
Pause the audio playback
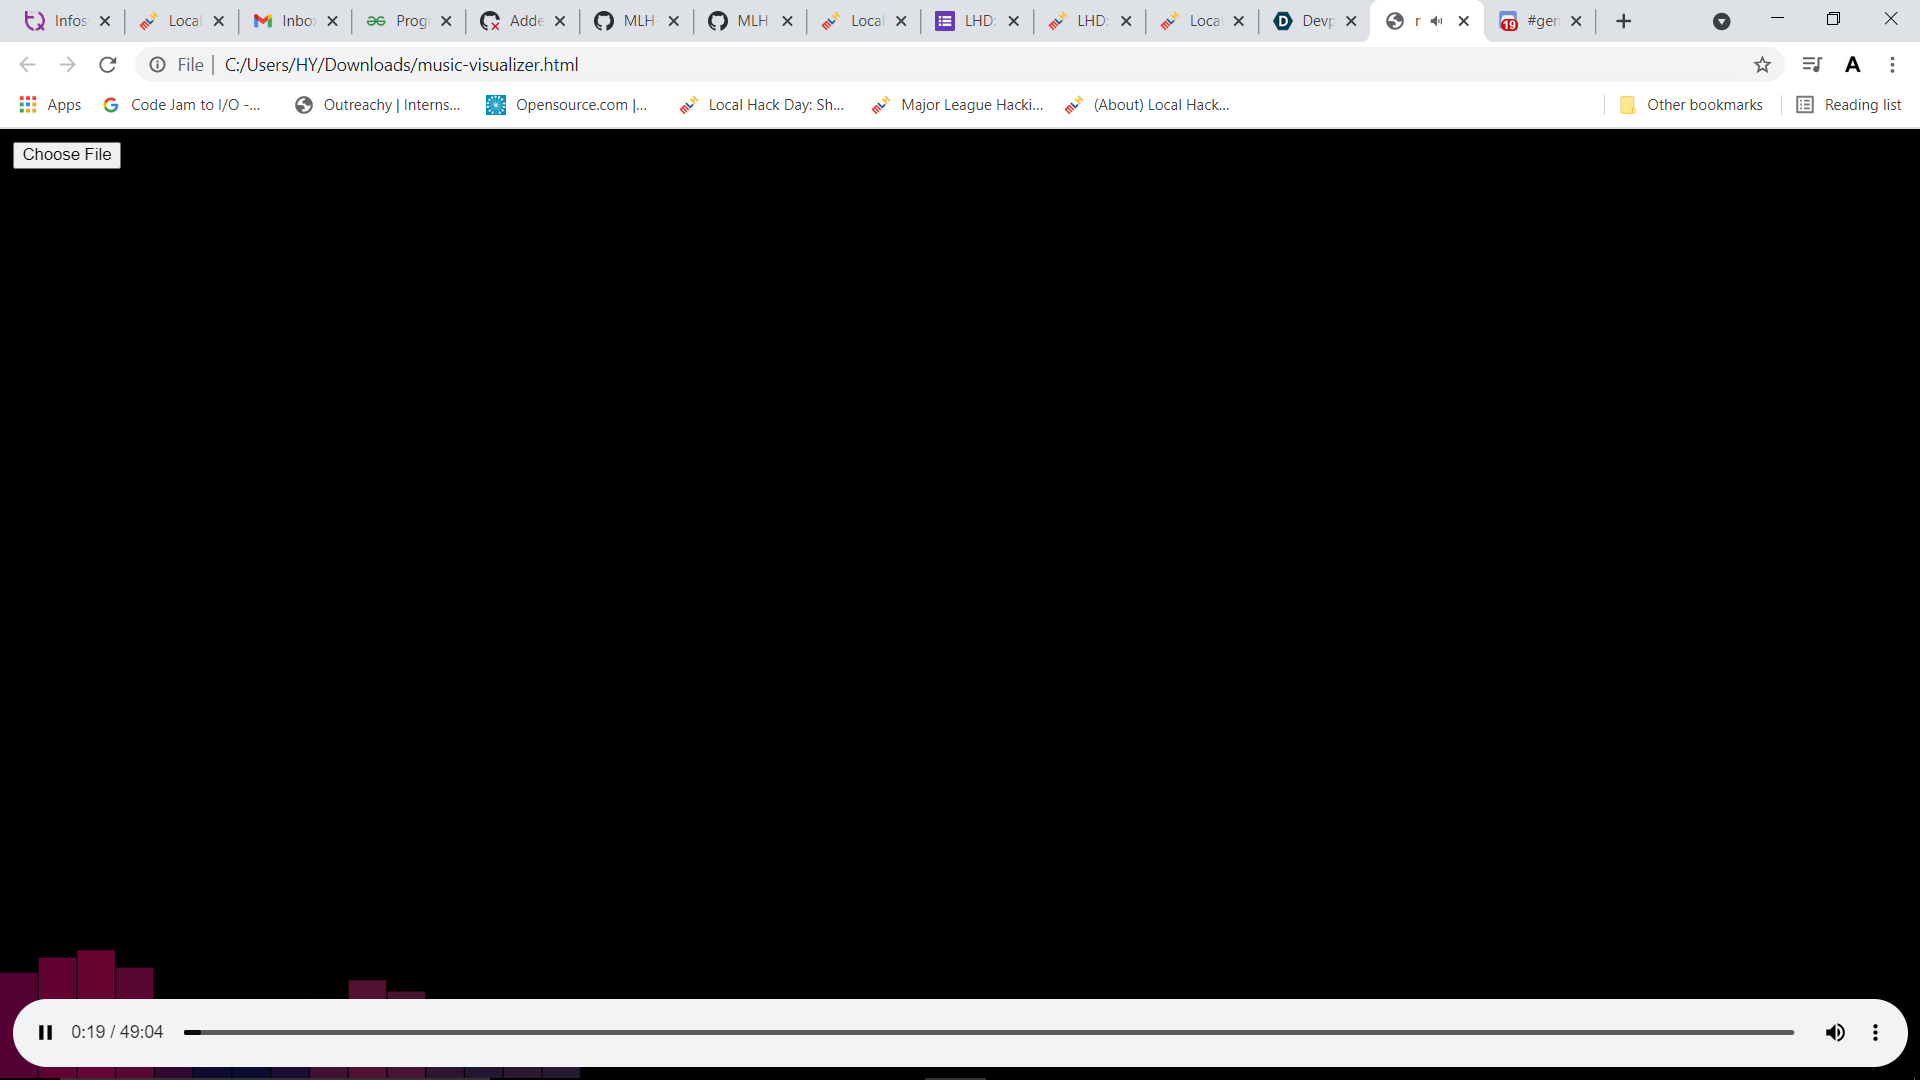(x=46, y=1032)
